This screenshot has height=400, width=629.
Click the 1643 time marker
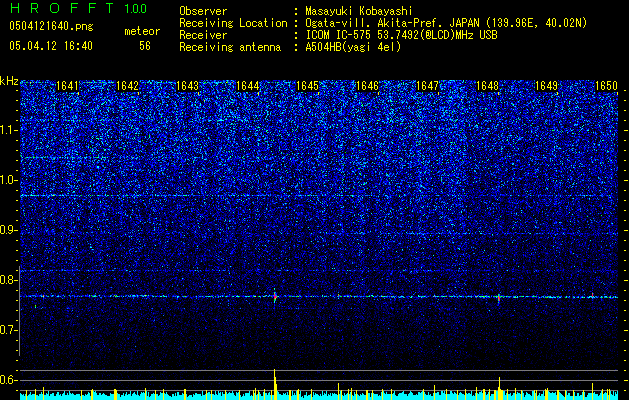coord(187,86)
